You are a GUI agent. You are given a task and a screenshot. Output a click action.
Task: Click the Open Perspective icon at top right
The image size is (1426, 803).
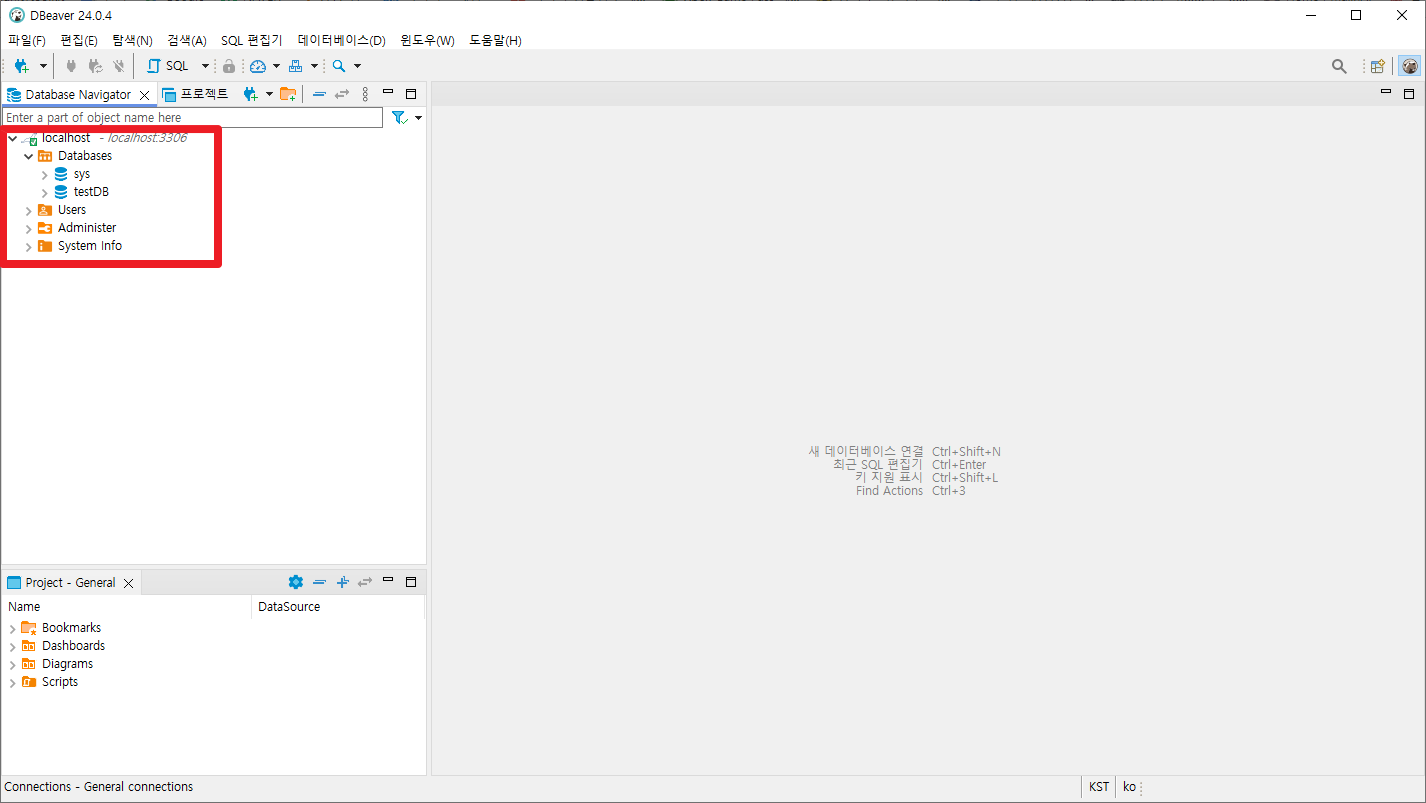(1378, 66)
